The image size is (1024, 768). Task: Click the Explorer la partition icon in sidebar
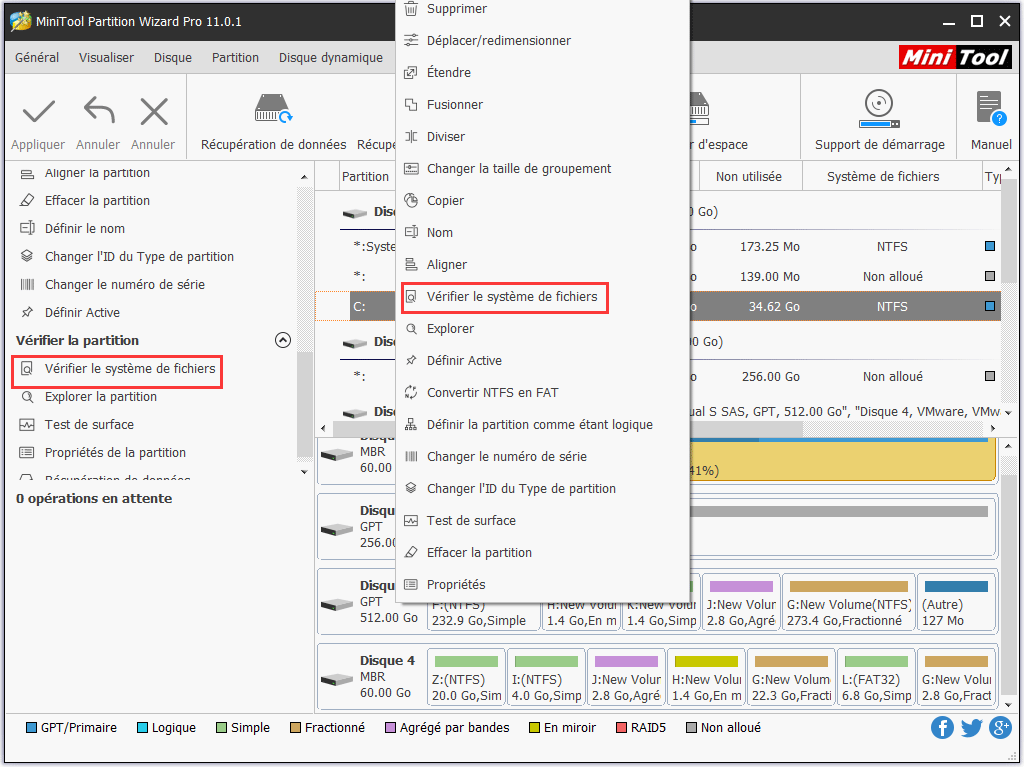(27, 396)
